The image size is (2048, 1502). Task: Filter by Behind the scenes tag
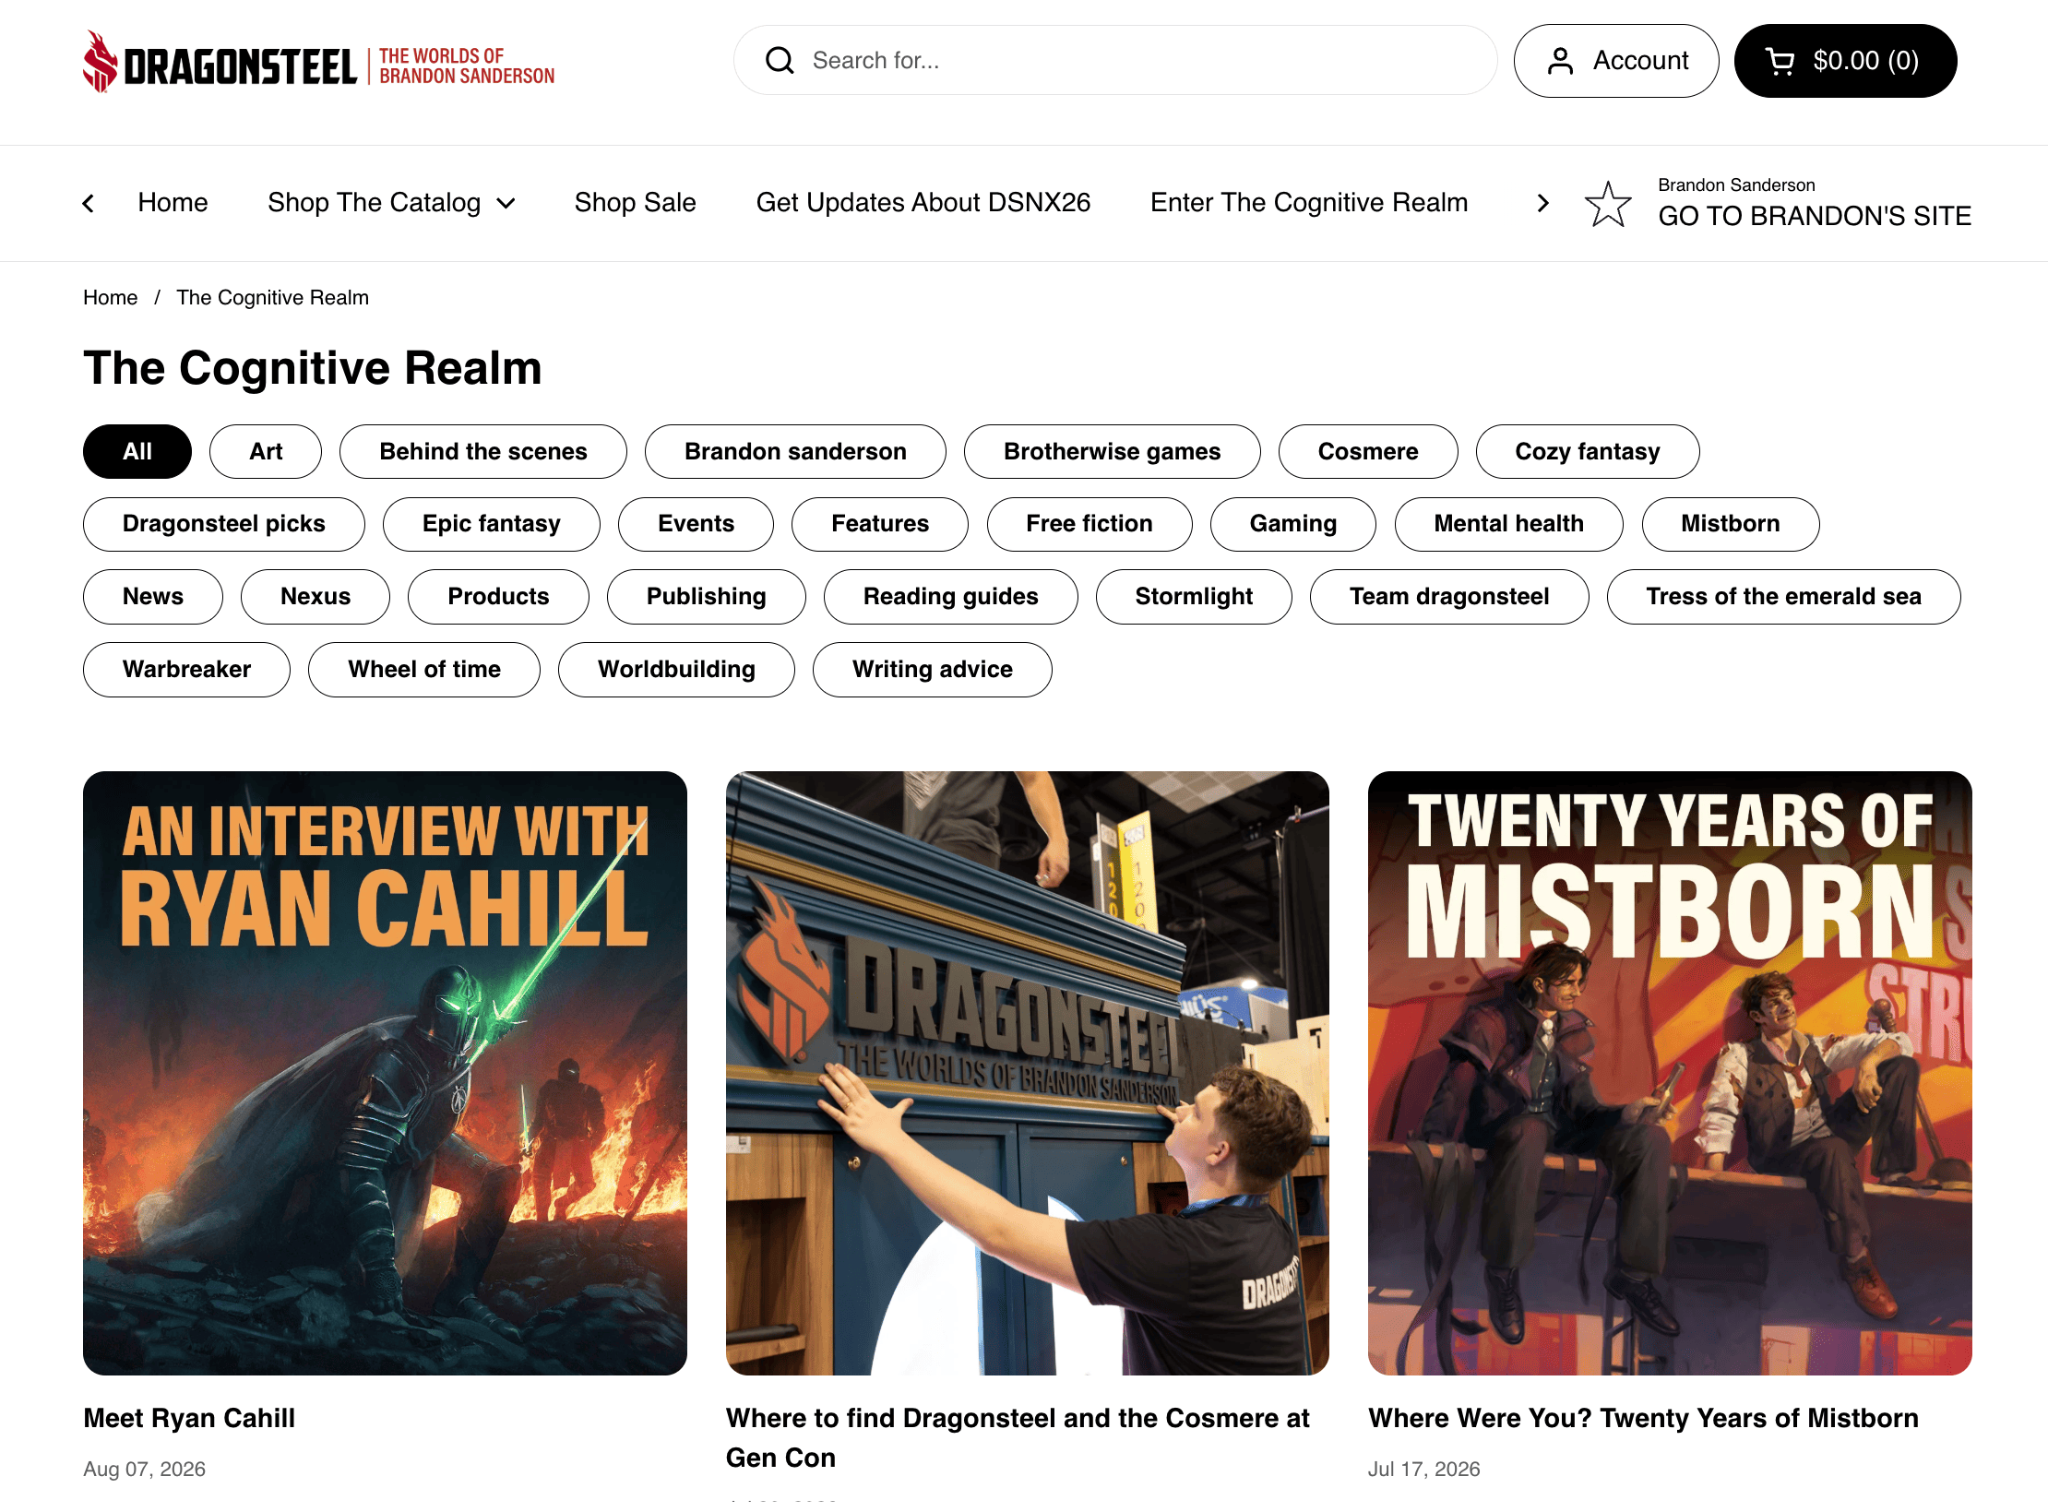(x=483, y=452)
